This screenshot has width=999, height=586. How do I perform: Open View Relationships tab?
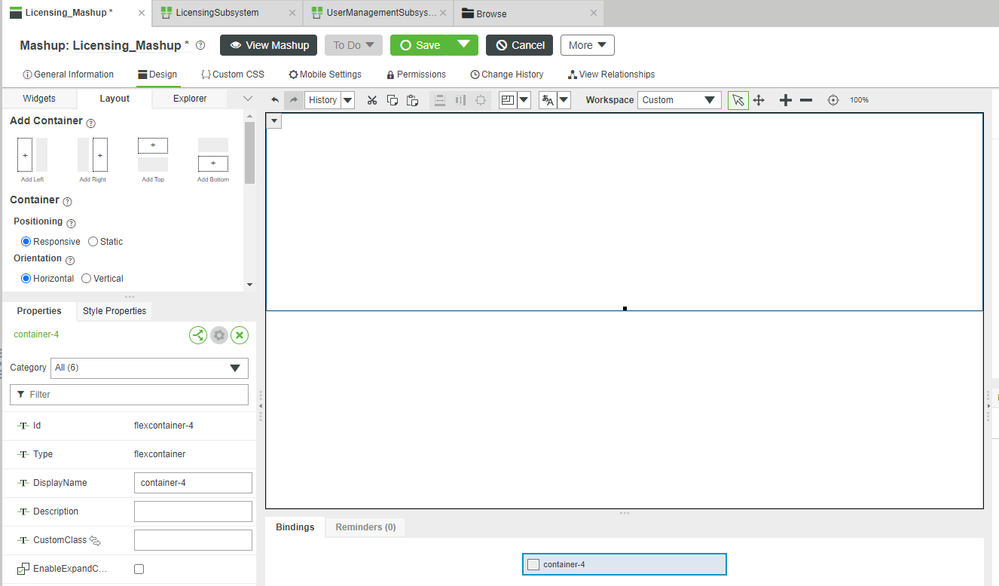point(611,75)
